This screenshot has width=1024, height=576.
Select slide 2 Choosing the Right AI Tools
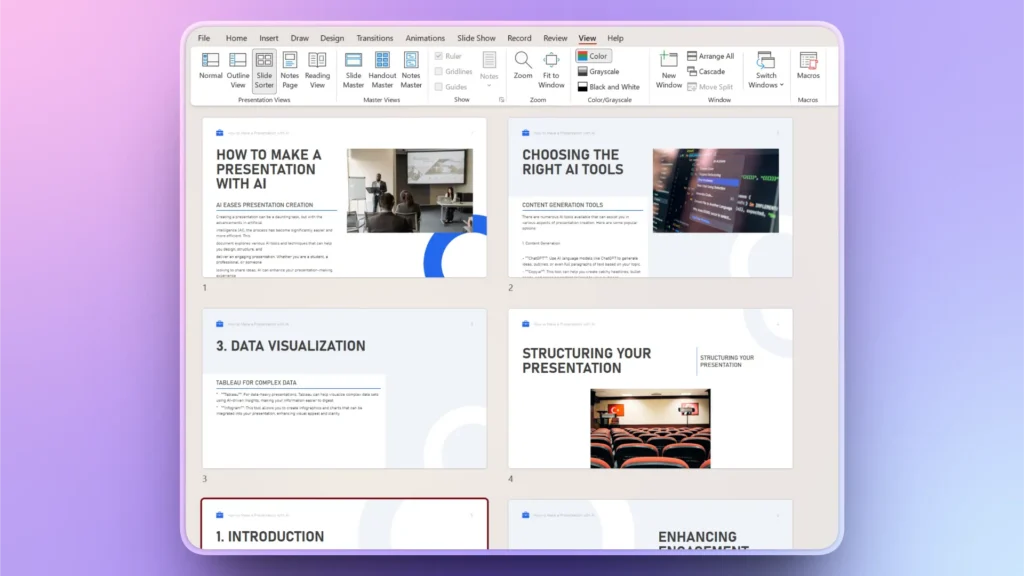(x=650, y=197)
